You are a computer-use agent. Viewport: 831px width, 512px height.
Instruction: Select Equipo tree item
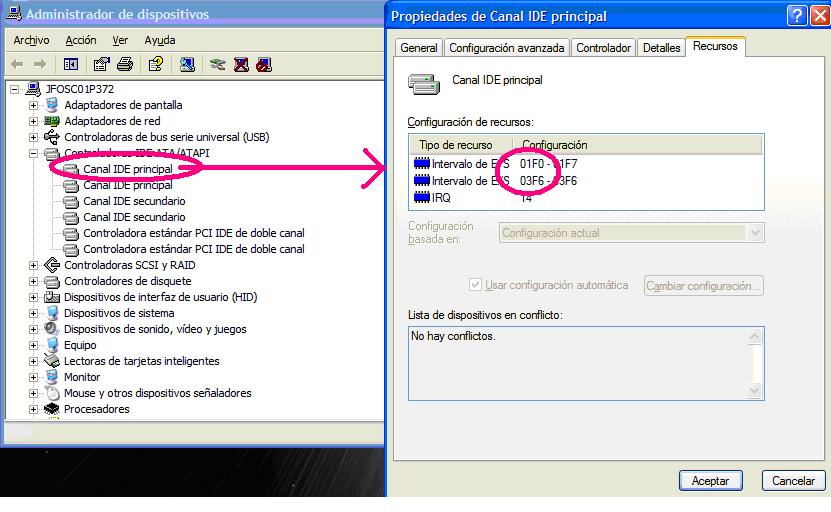(x=80, y=345)
